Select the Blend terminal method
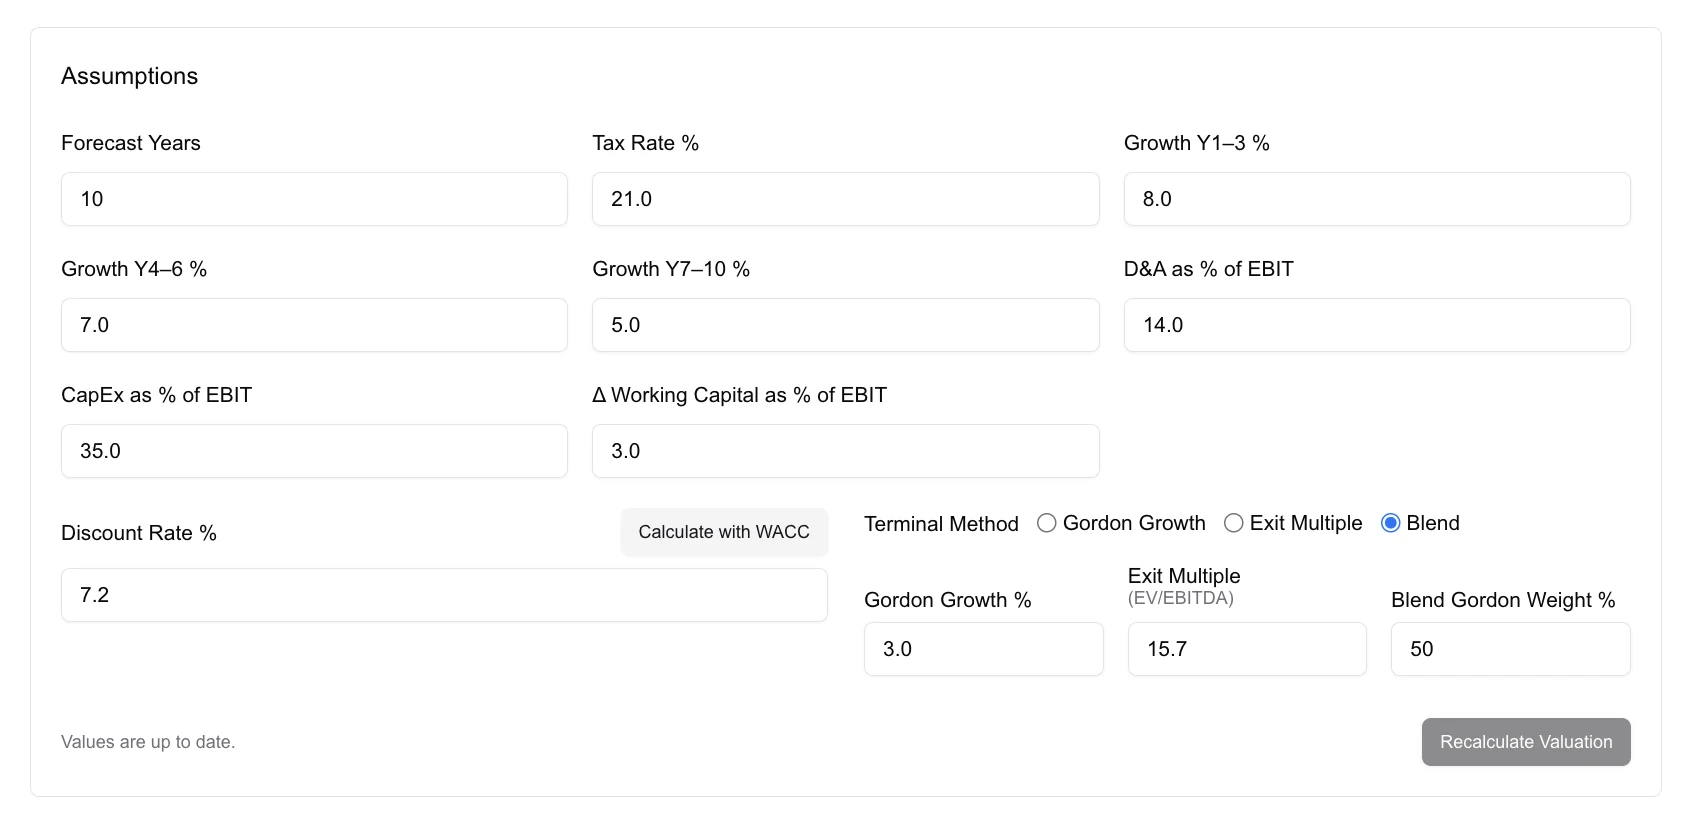Image resolution: width=1682 pixels, height=820 pixels. (x=1390, y=523)
